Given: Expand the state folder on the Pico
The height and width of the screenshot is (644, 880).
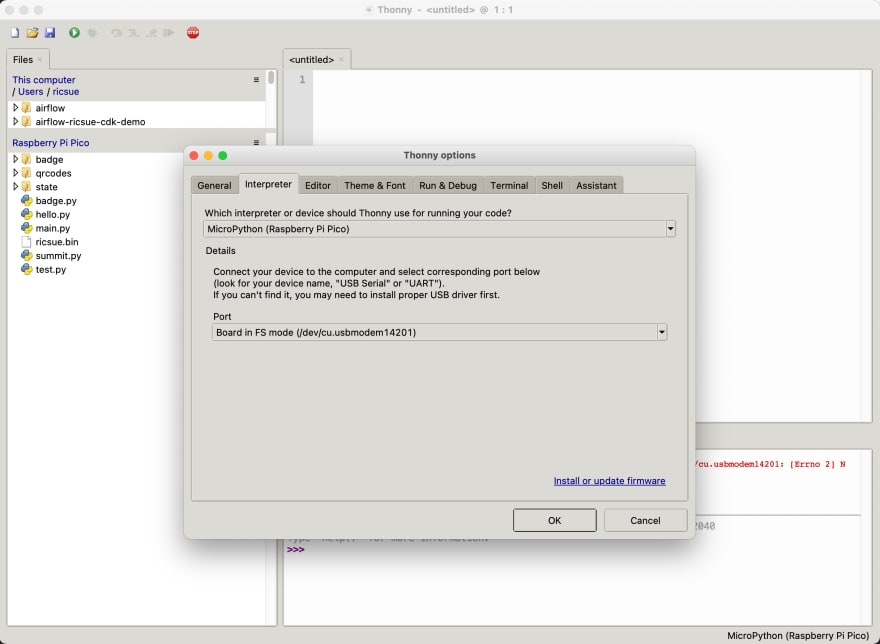Looking at the screenshot, I should click(16, 186).
